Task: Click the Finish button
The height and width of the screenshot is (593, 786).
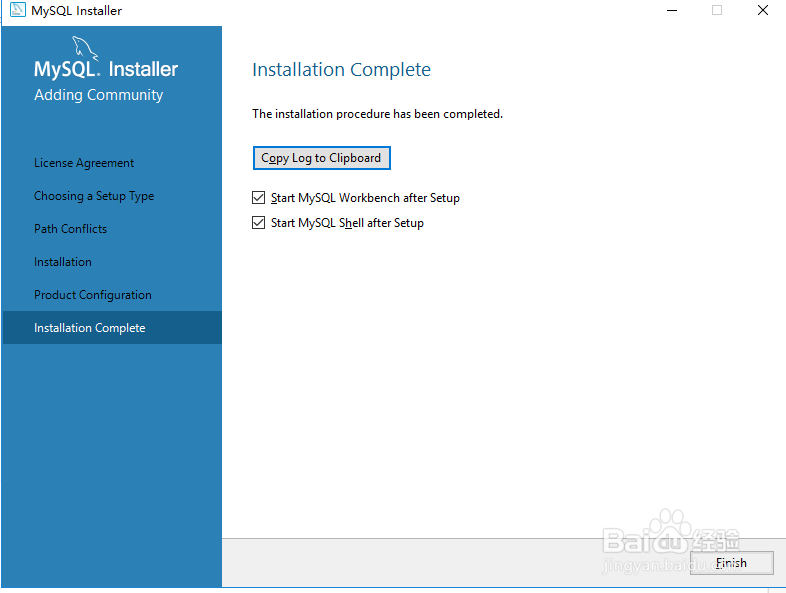Action: pos(731,563)
